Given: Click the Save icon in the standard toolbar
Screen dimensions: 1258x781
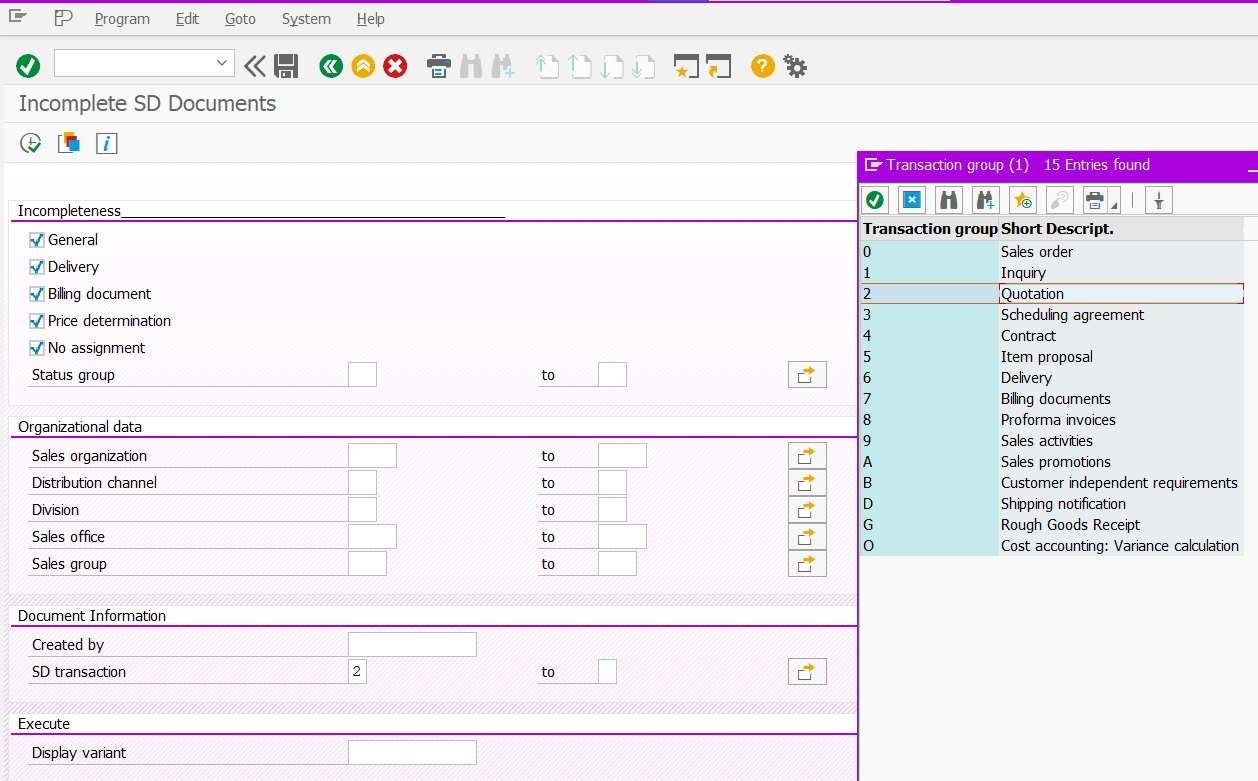Looking at the screenshot, I should coord(287,65).
